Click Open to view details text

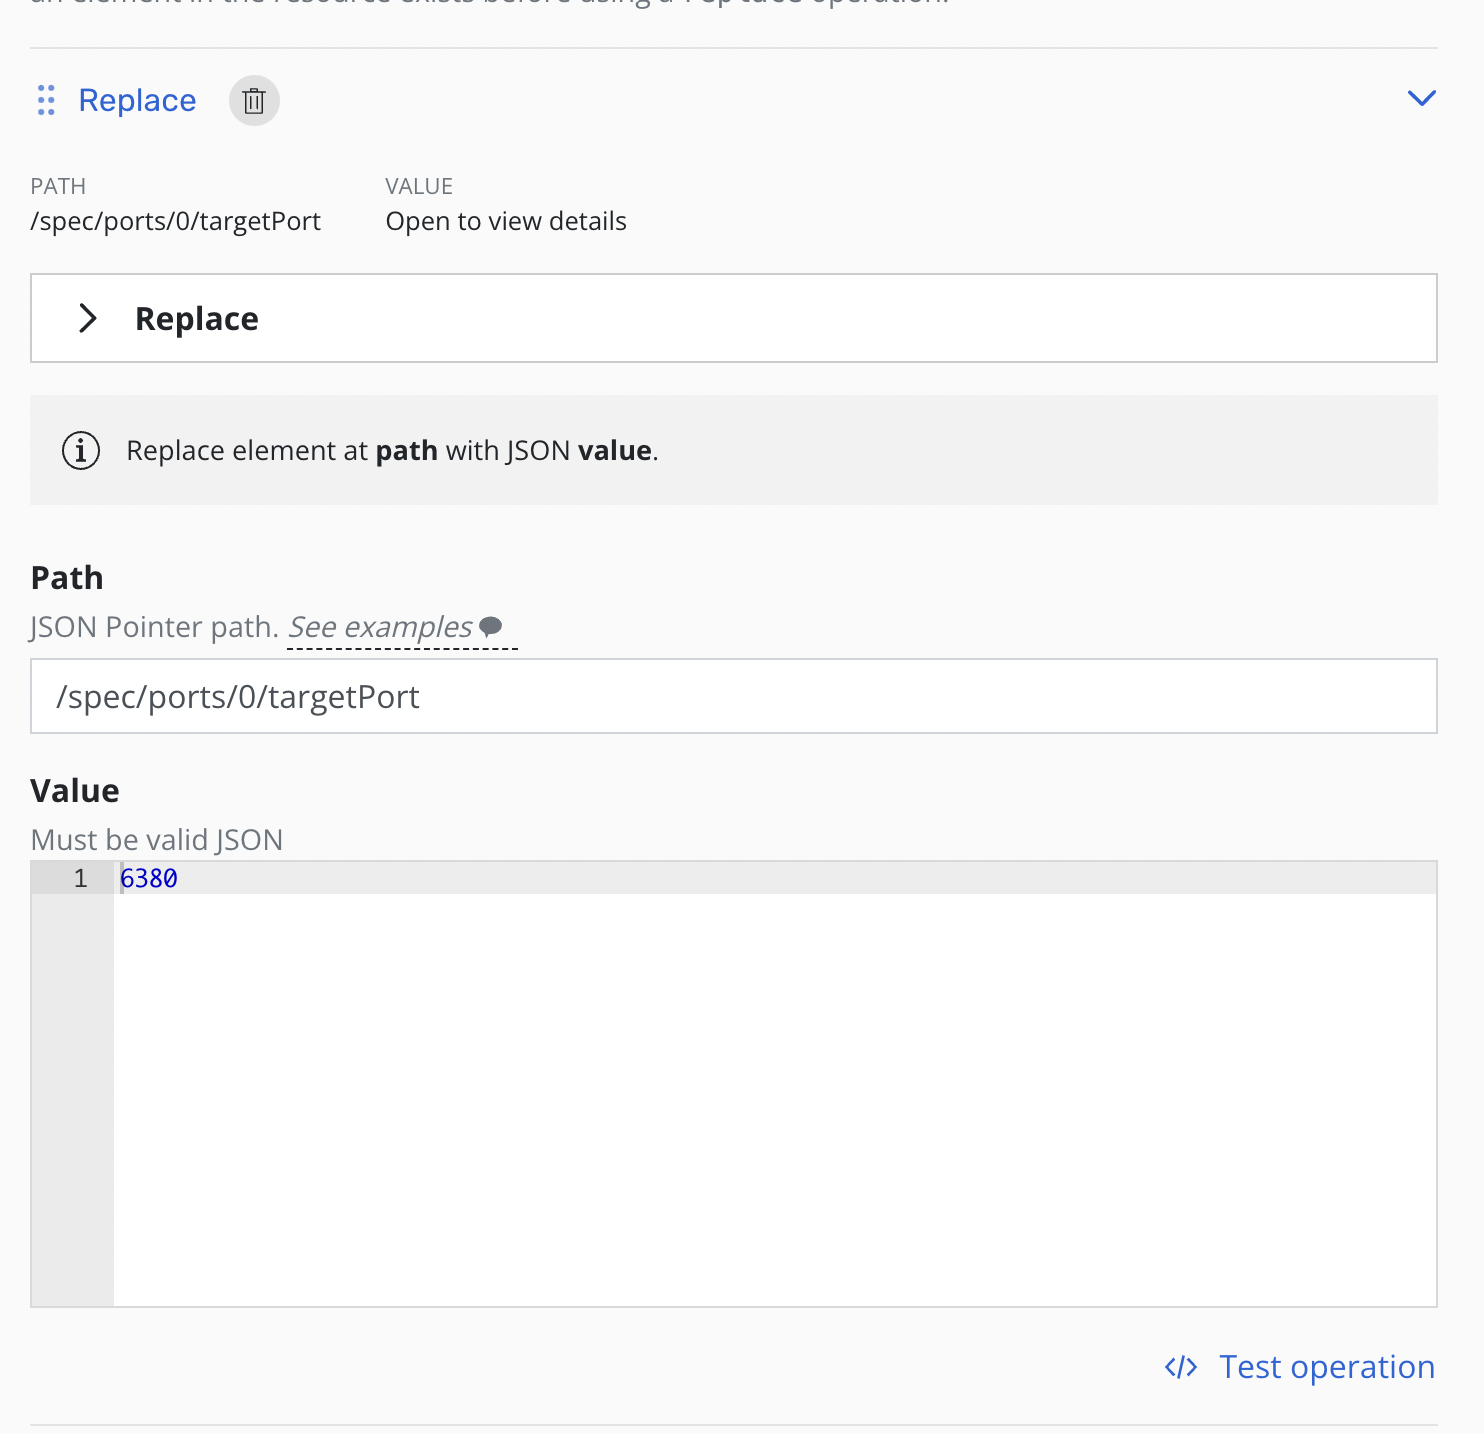click(506, 220)
